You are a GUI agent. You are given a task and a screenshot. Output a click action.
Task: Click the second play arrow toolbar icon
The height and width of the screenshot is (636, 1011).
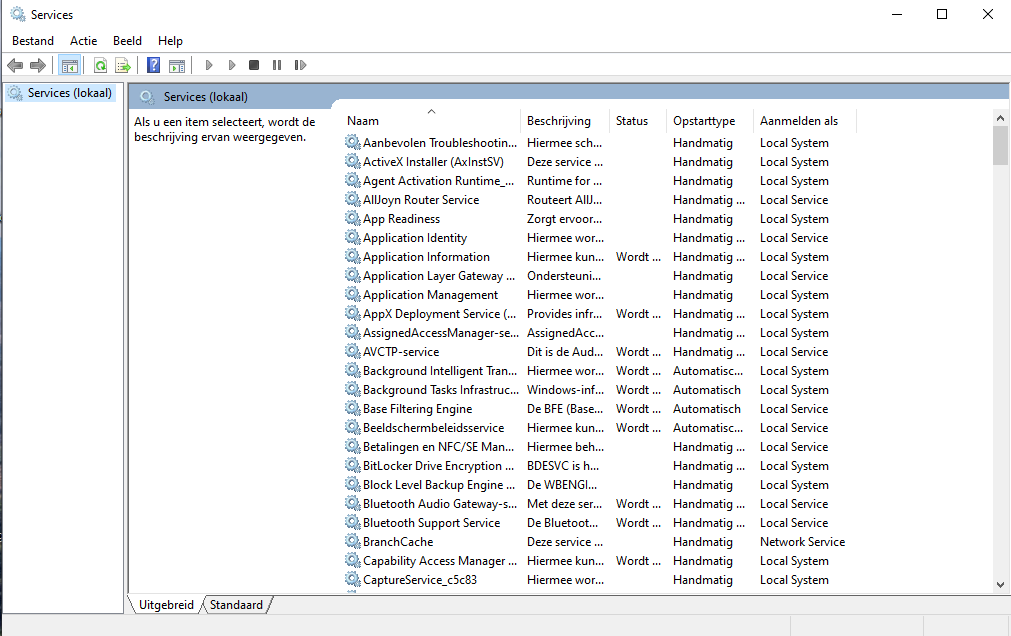coord(232,65)
